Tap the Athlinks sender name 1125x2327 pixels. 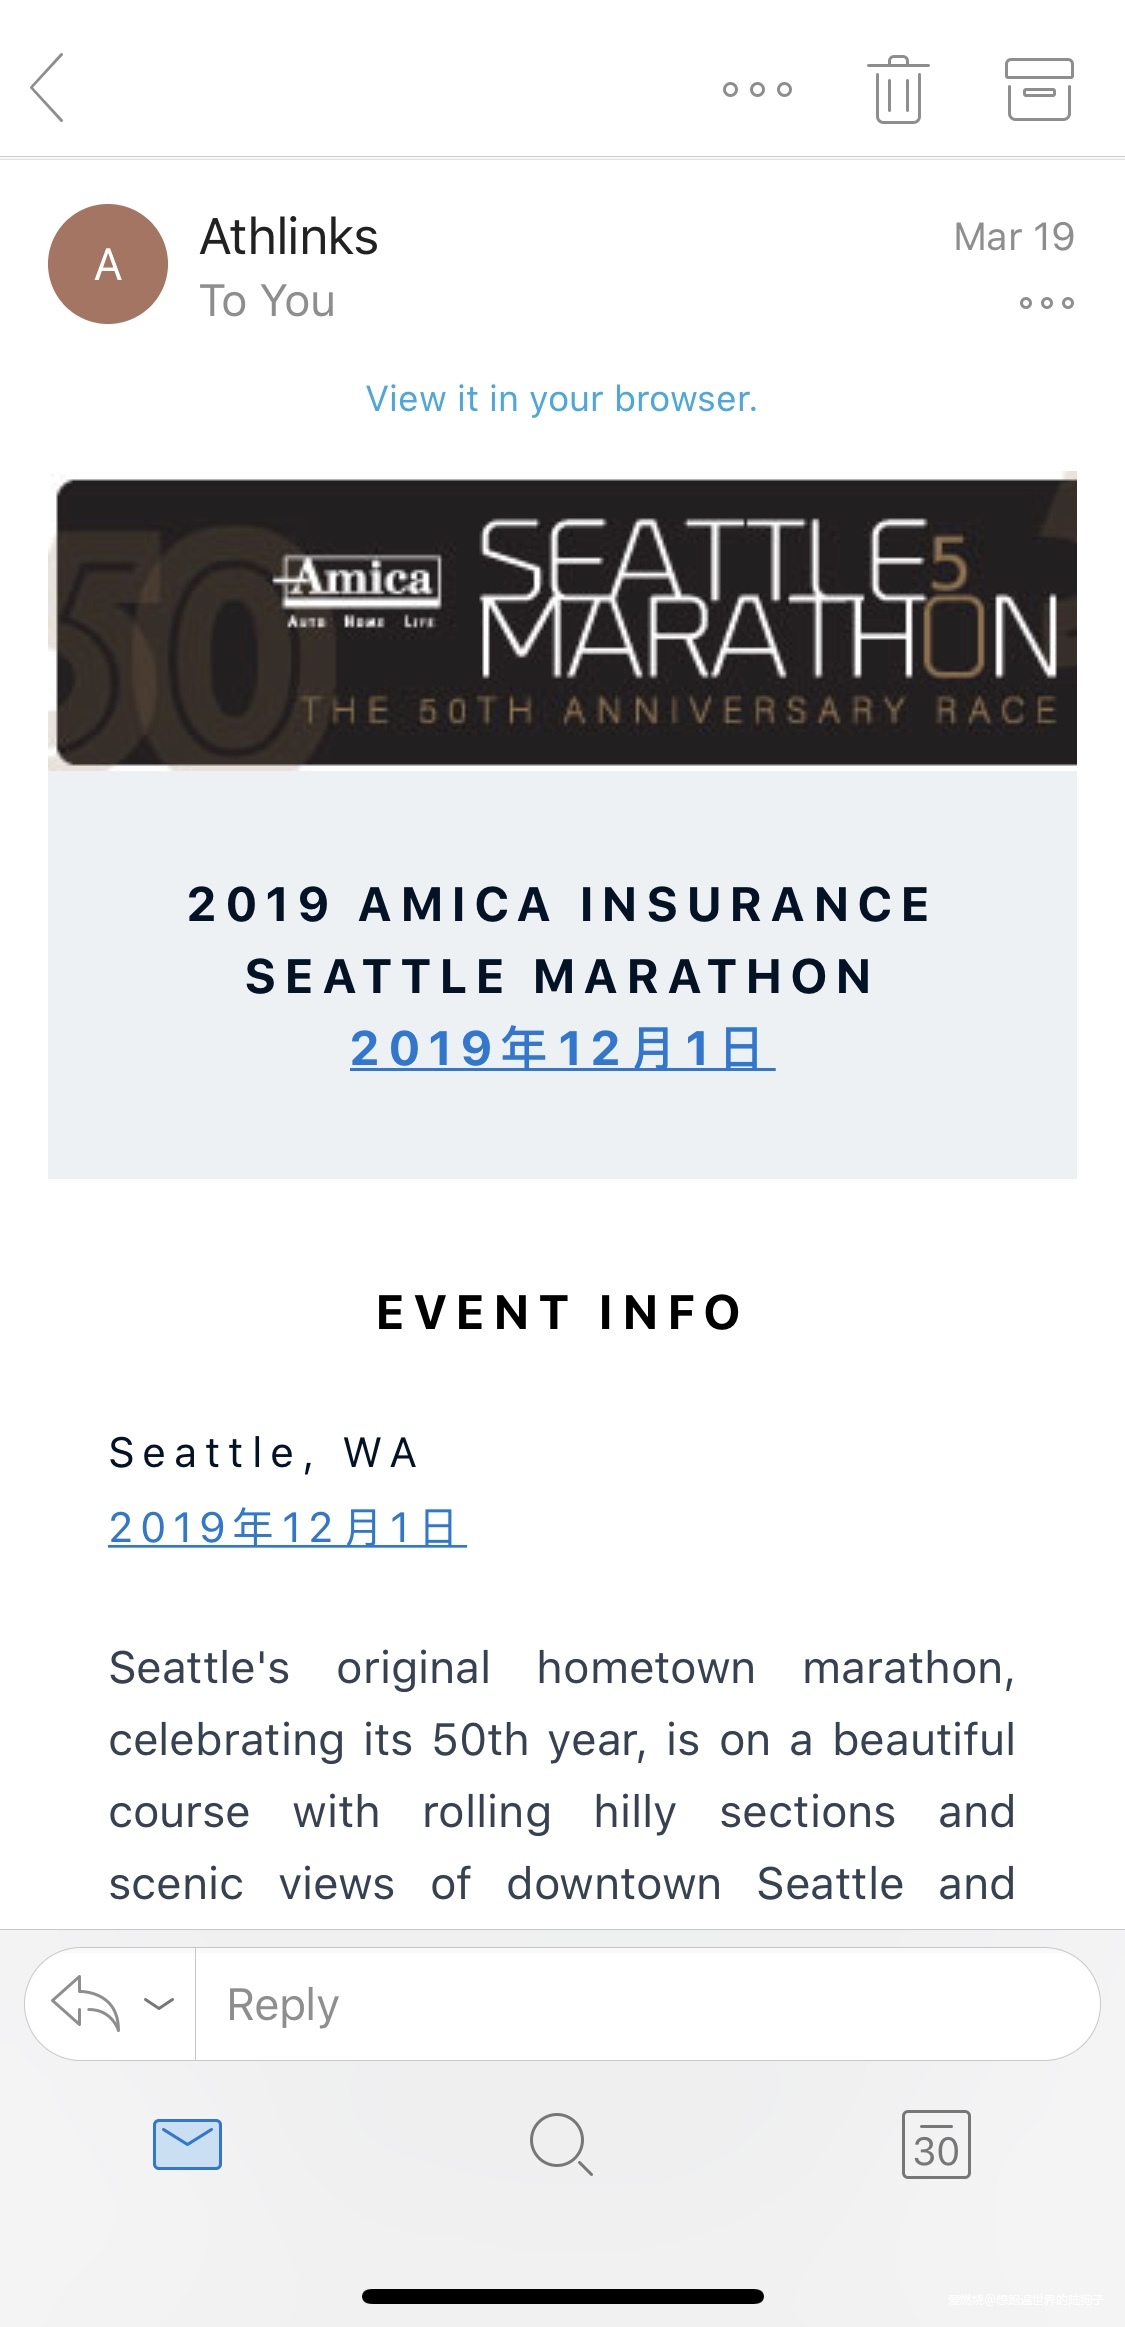pyautogui.click(x=289, y=237)
